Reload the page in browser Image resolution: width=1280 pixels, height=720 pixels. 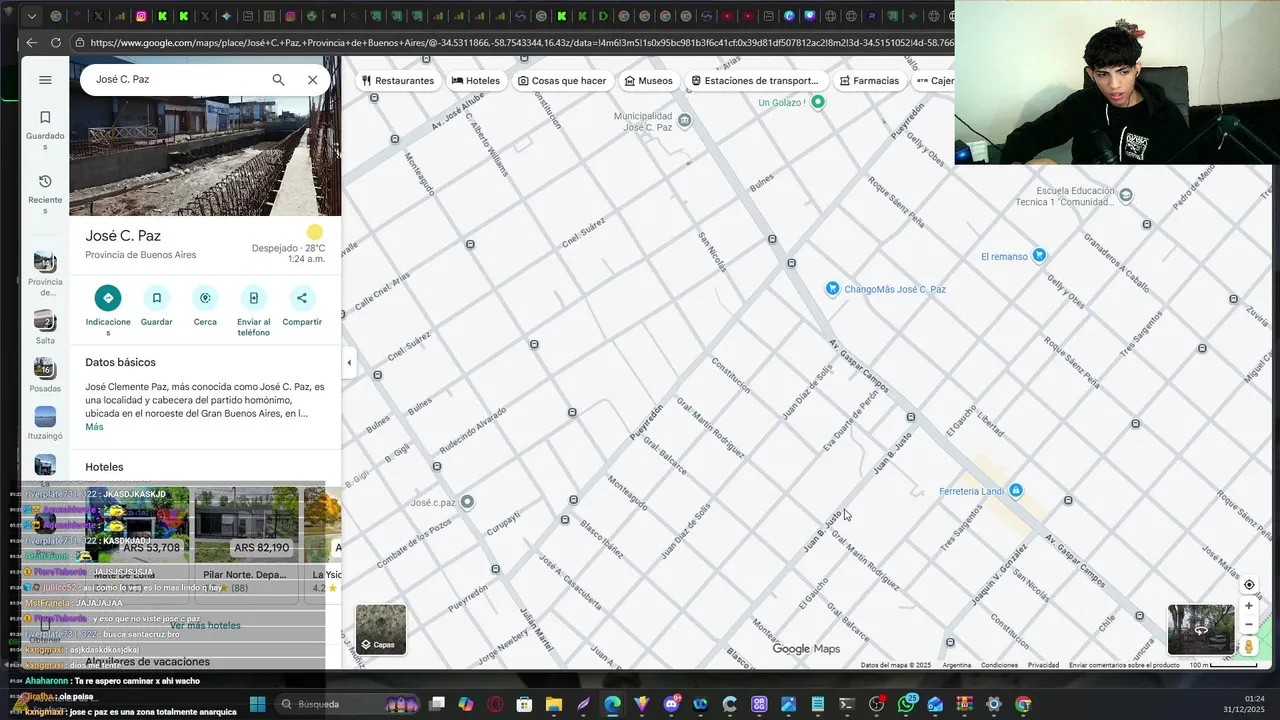[x=55, y=43]
